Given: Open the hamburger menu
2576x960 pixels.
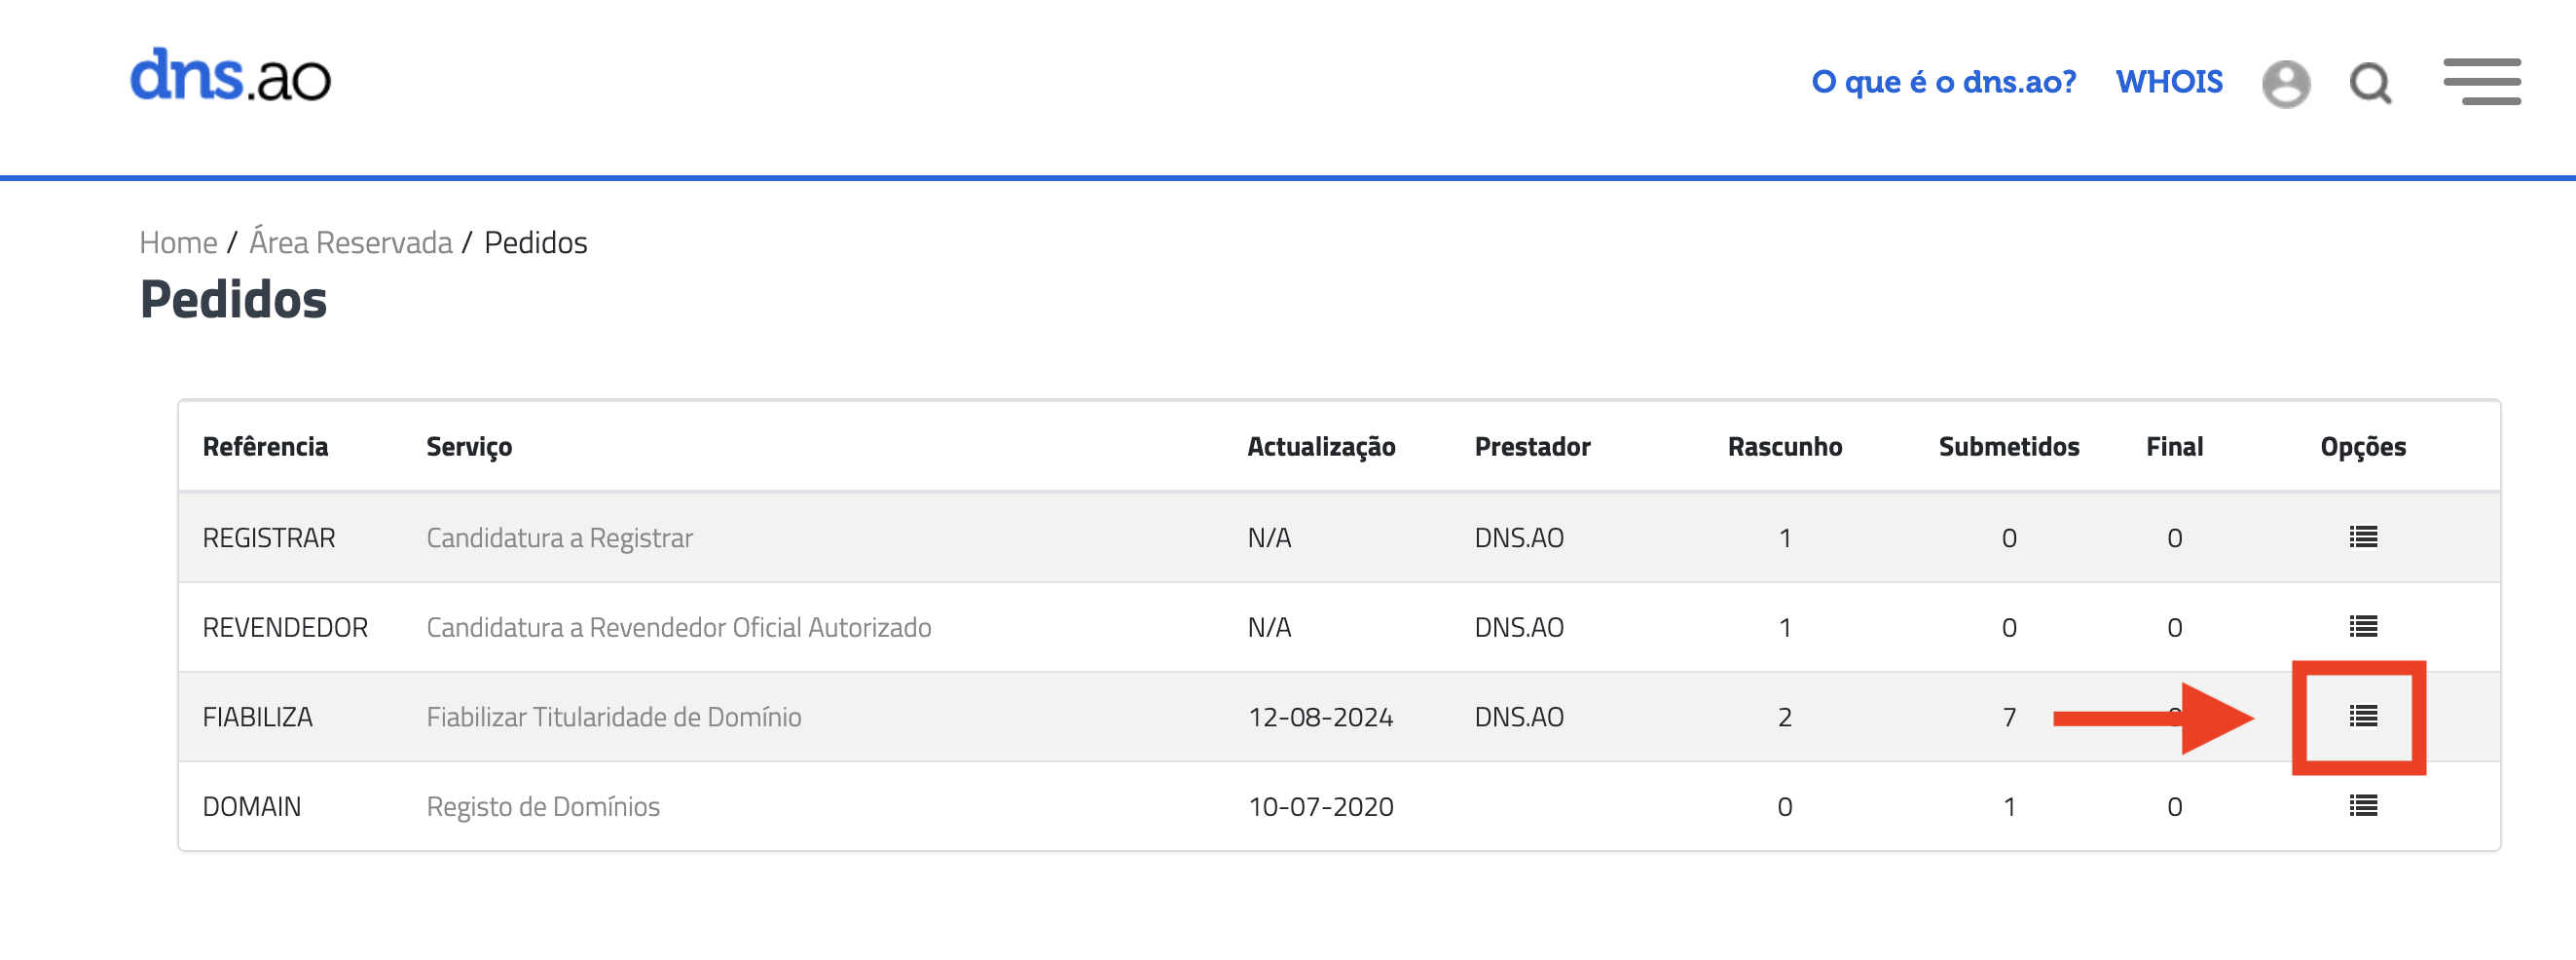Looking at the screenshot, I should tap(2481, 82).
